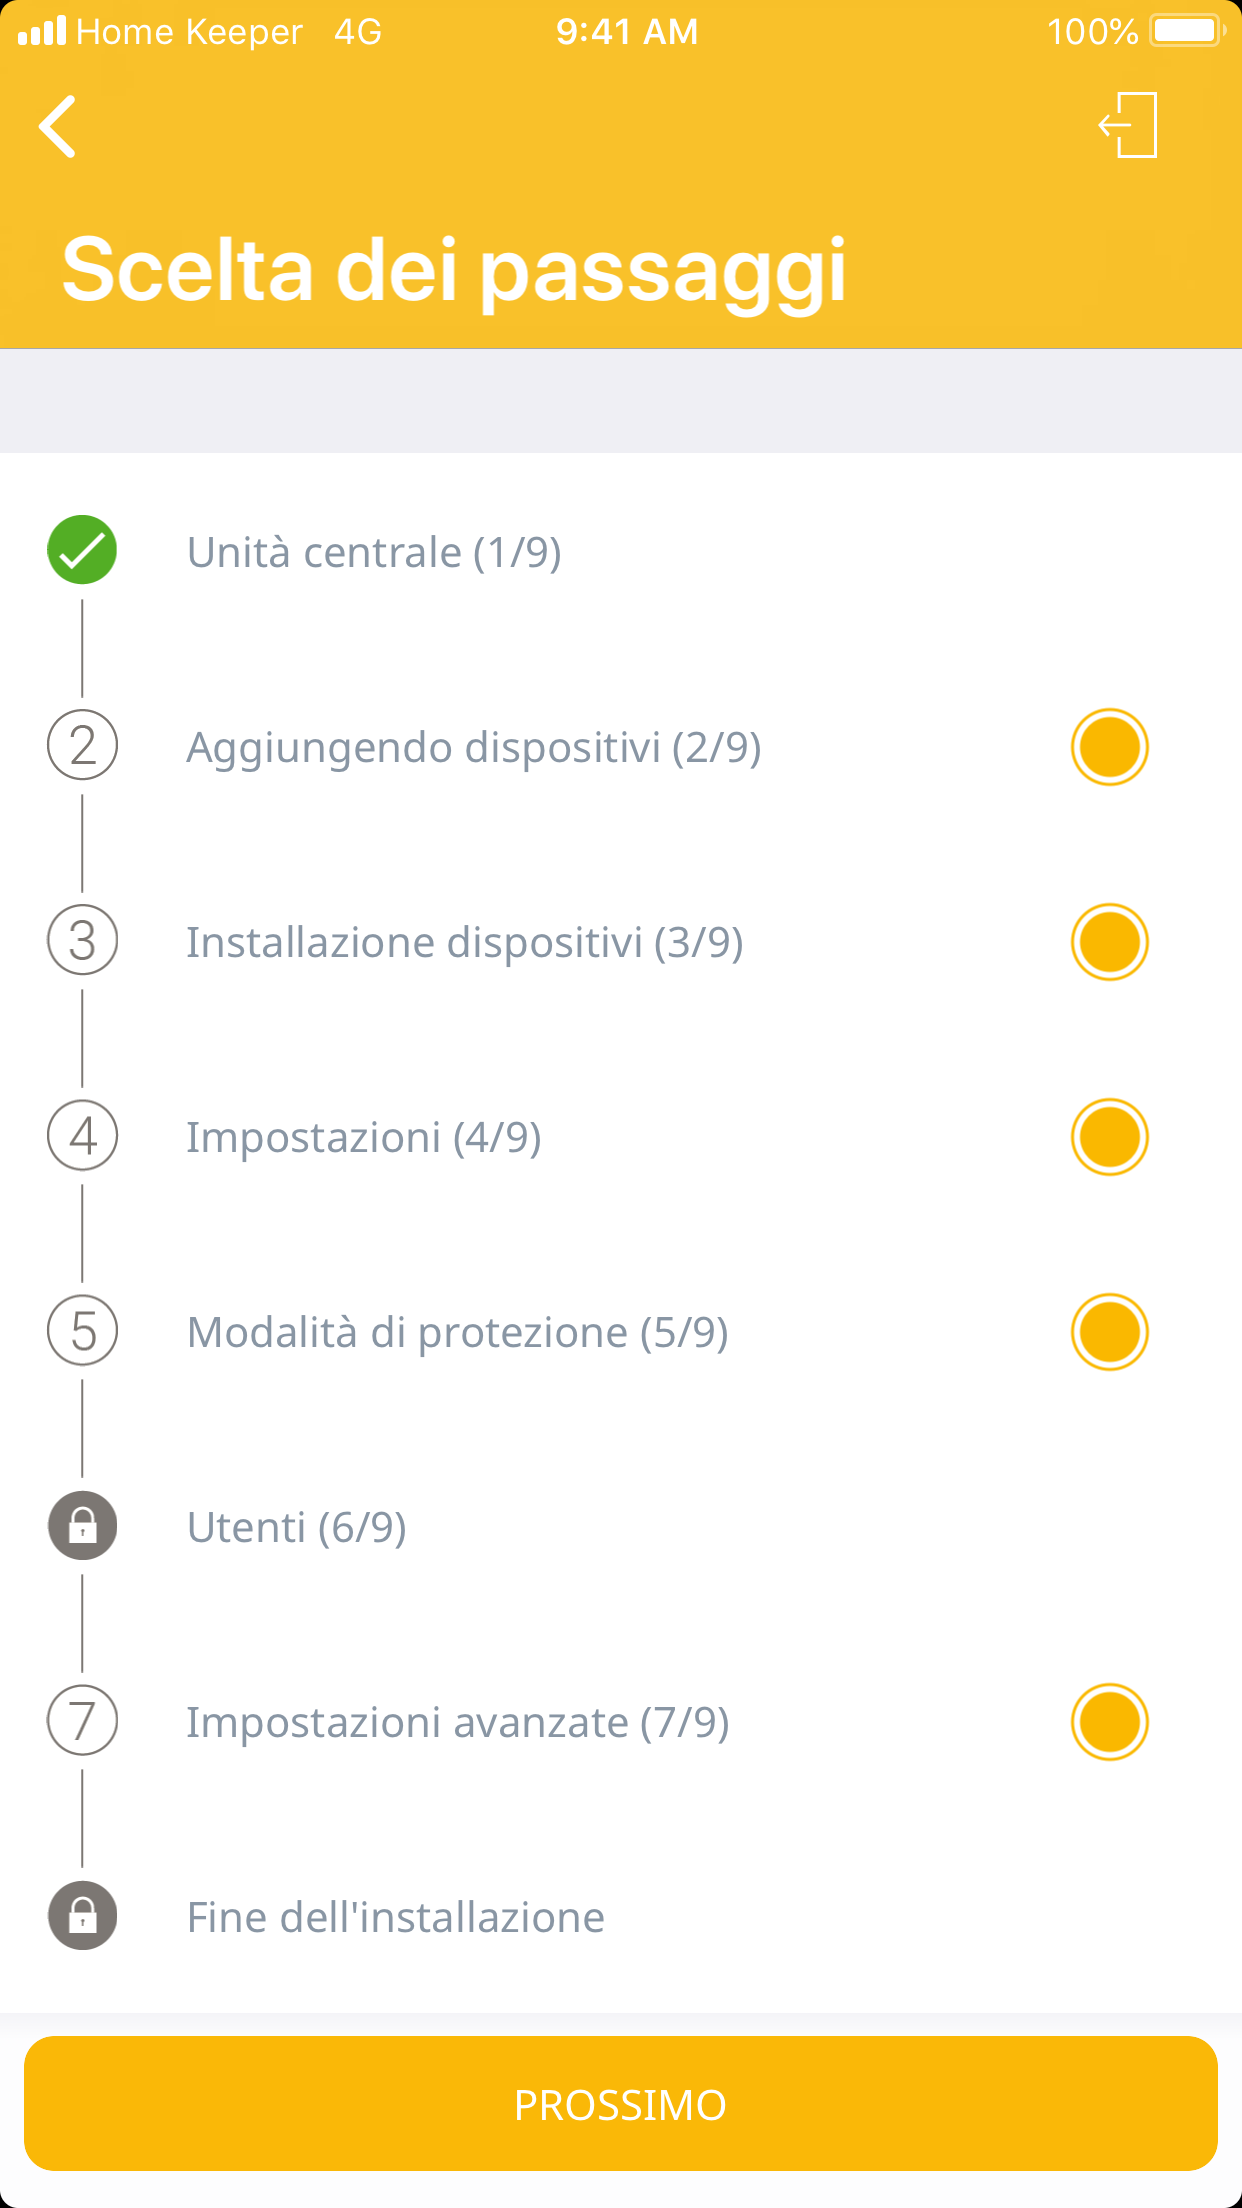Toggle the Aggiungendo dispositivi radio button

[1109, 747]
